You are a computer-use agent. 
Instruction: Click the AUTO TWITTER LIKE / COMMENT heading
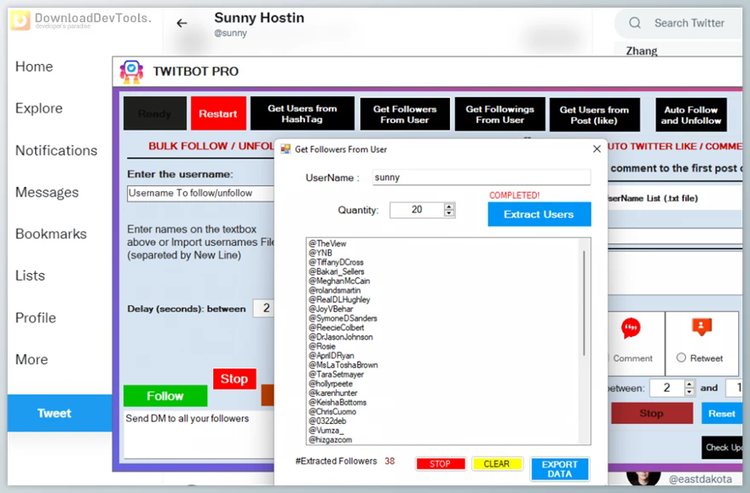click(675, 146)
